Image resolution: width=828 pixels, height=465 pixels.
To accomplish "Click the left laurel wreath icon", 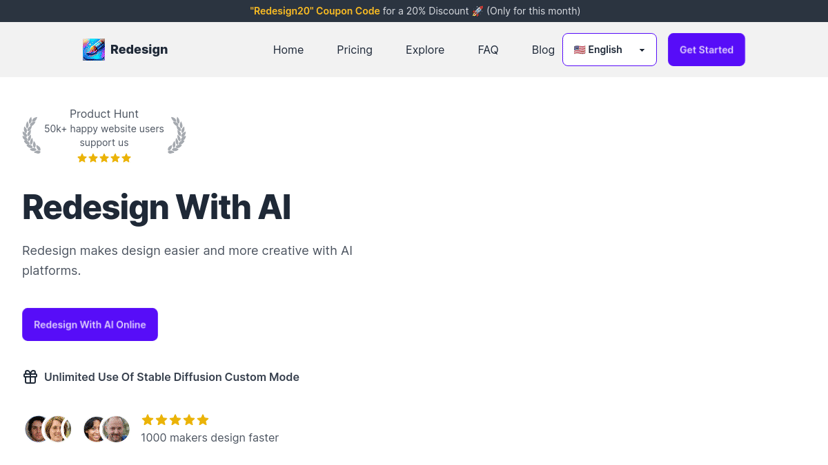I will tap(31, 135).
